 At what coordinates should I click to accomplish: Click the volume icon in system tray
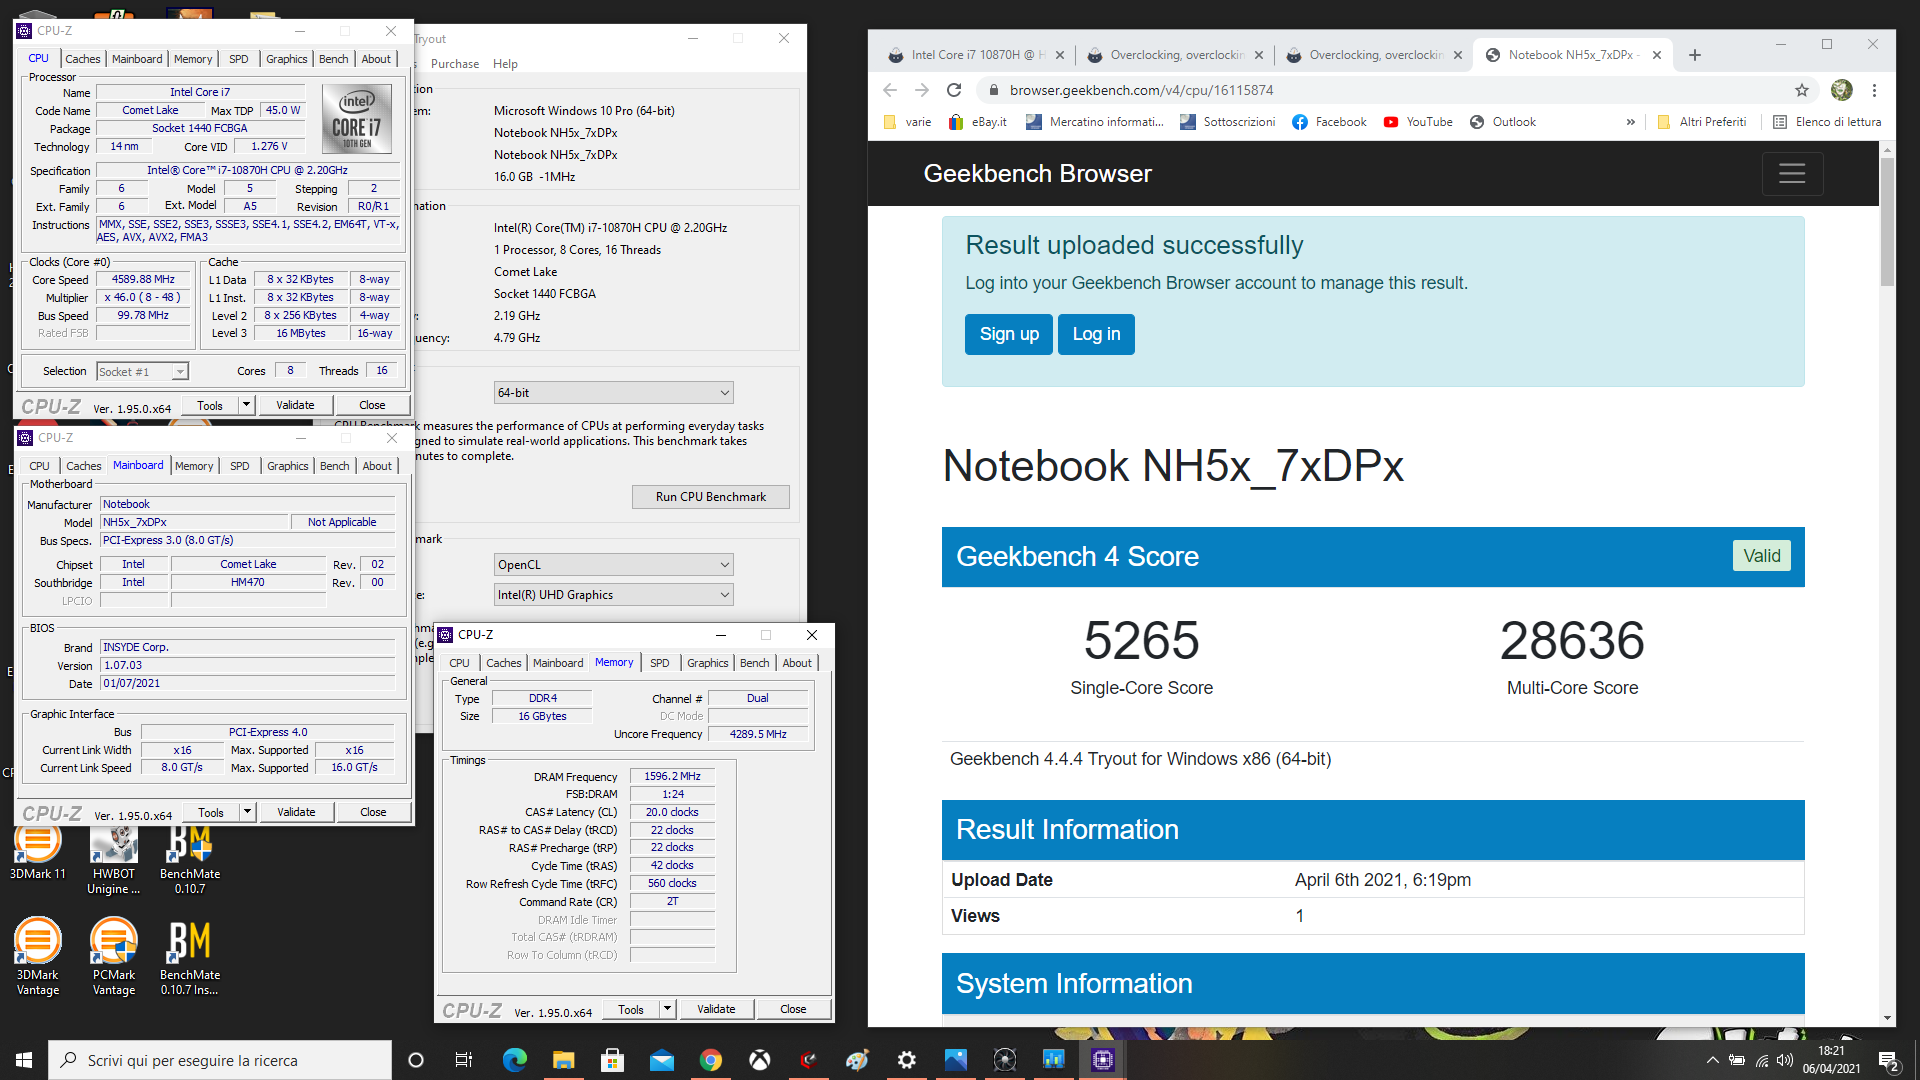tap(1785, 1060)
